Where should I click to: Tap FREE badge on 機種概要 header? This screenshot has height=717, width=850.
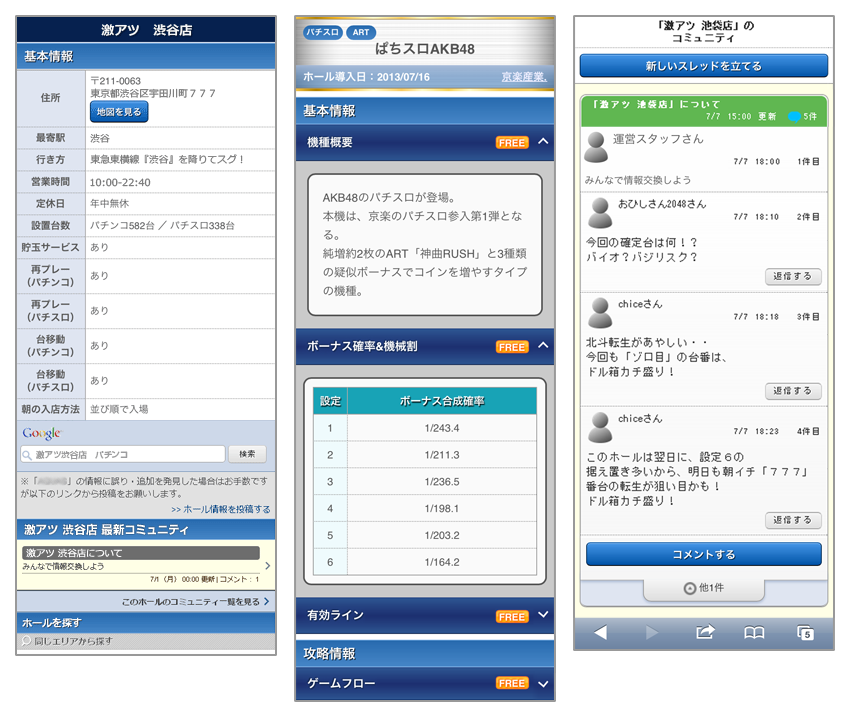[x=512, y=143]
